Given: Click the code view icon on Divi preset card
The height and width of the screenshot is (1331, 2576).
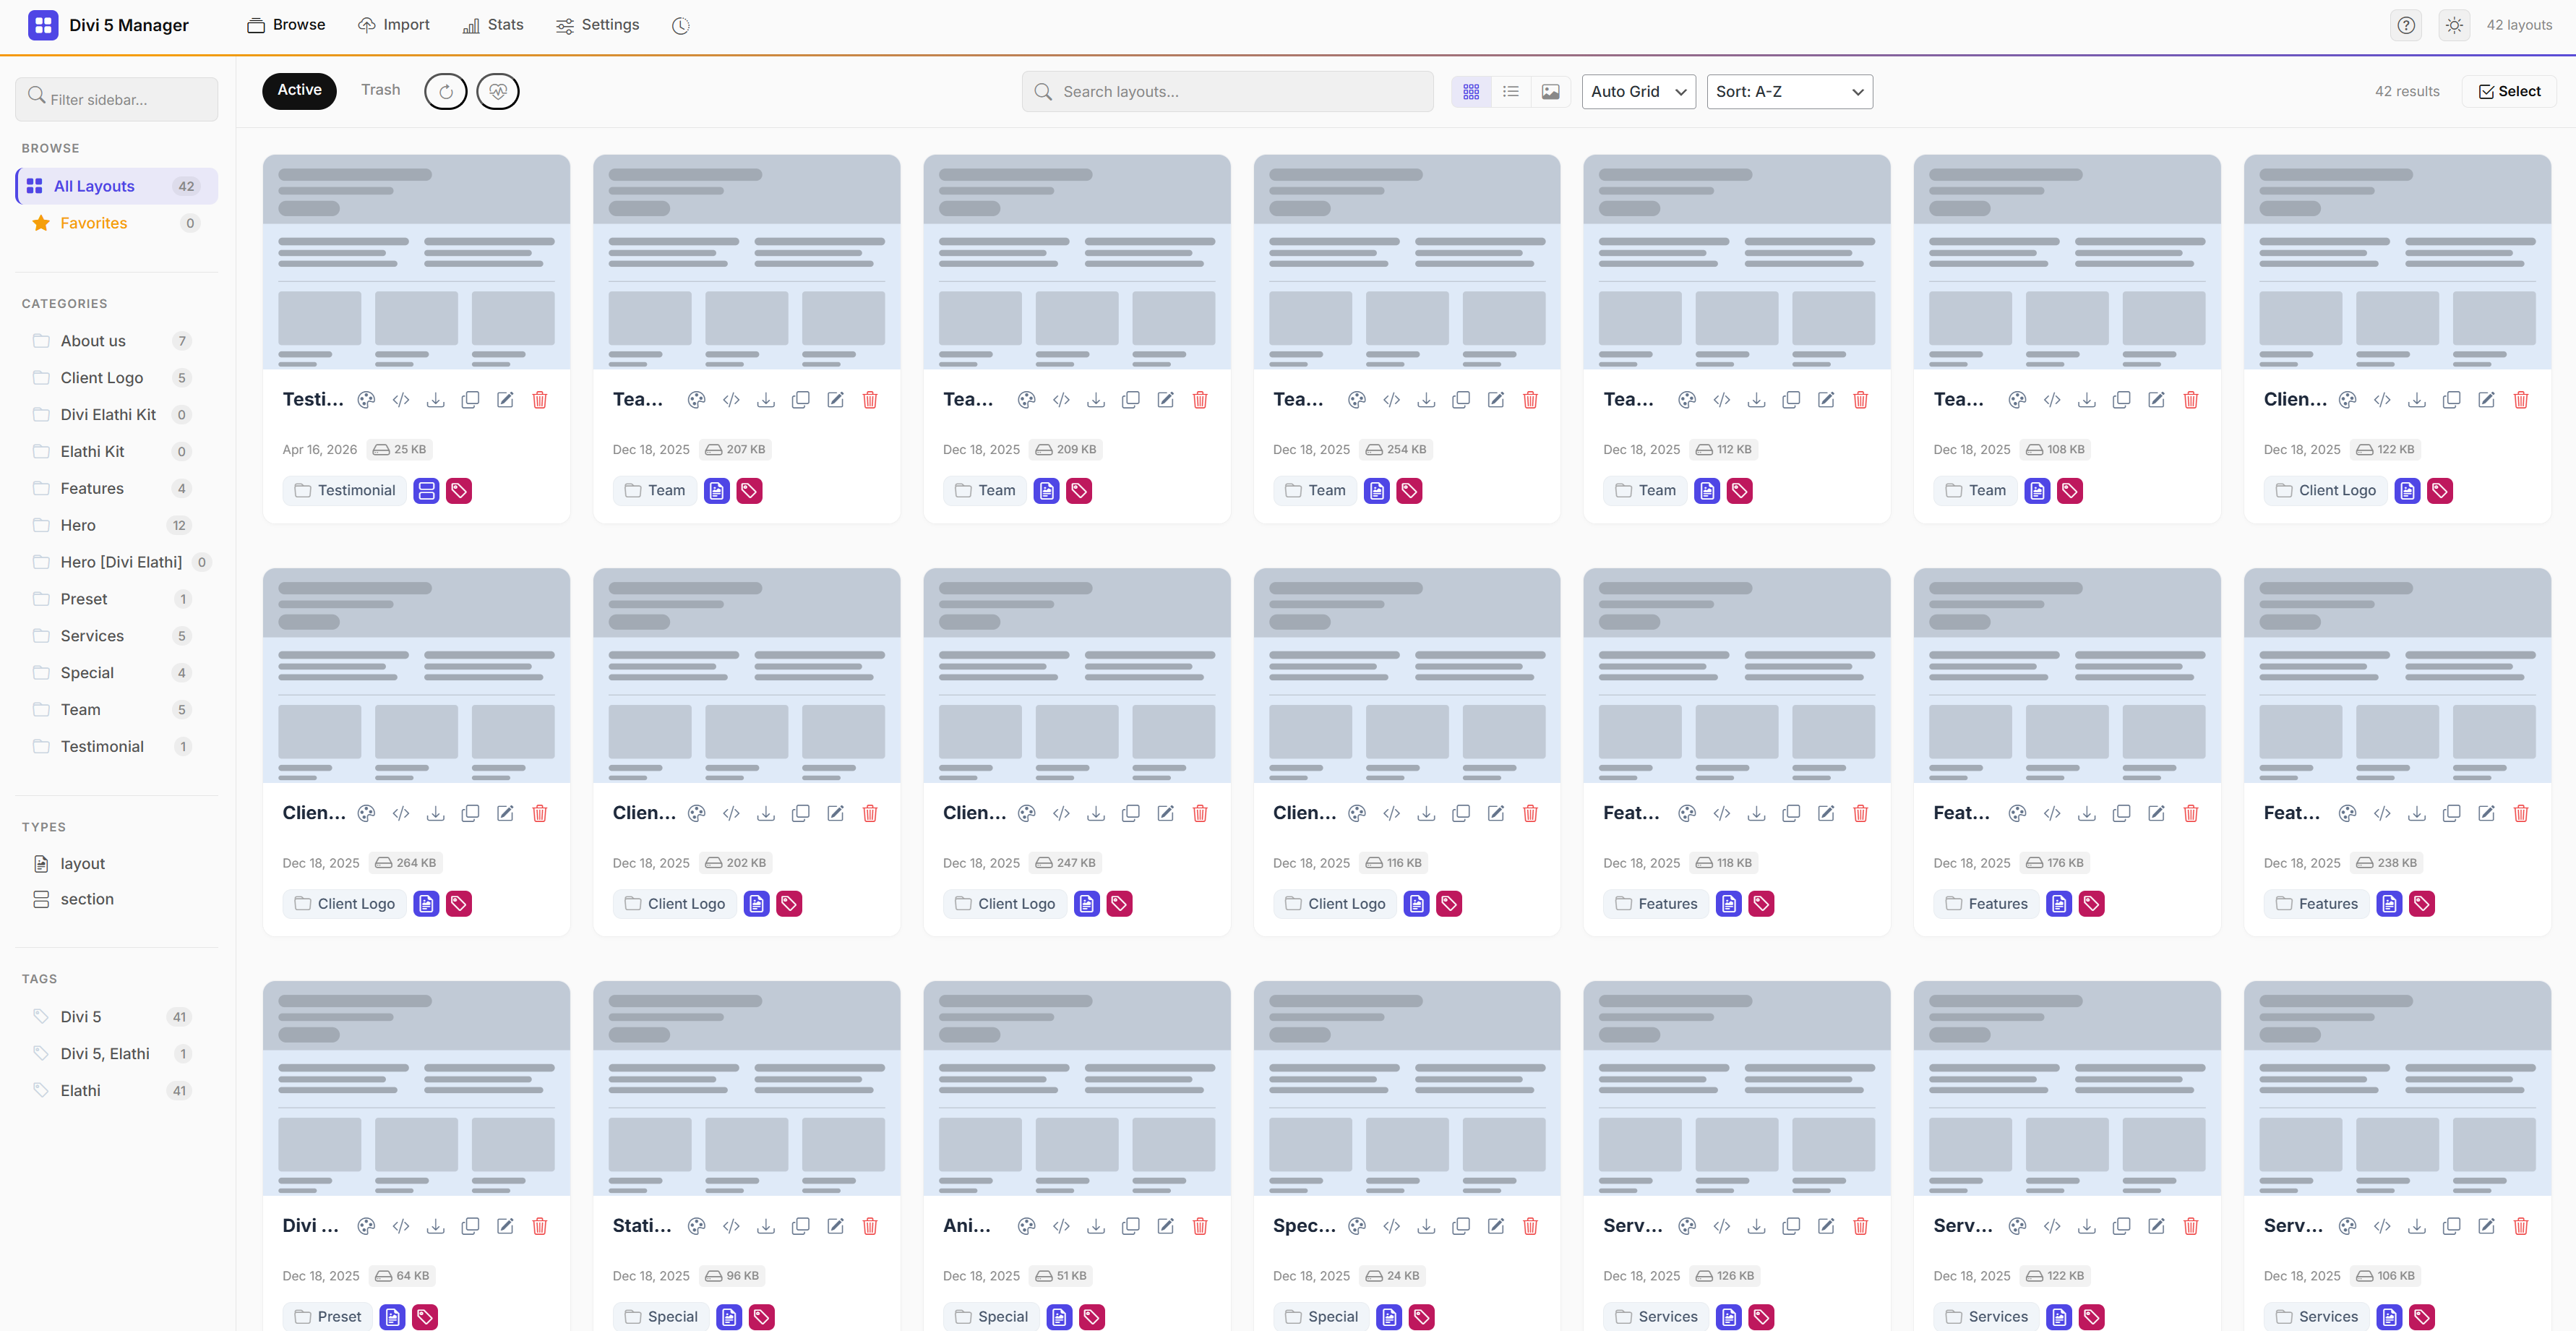Looking at the screenshot, I should coord(401,1226).
